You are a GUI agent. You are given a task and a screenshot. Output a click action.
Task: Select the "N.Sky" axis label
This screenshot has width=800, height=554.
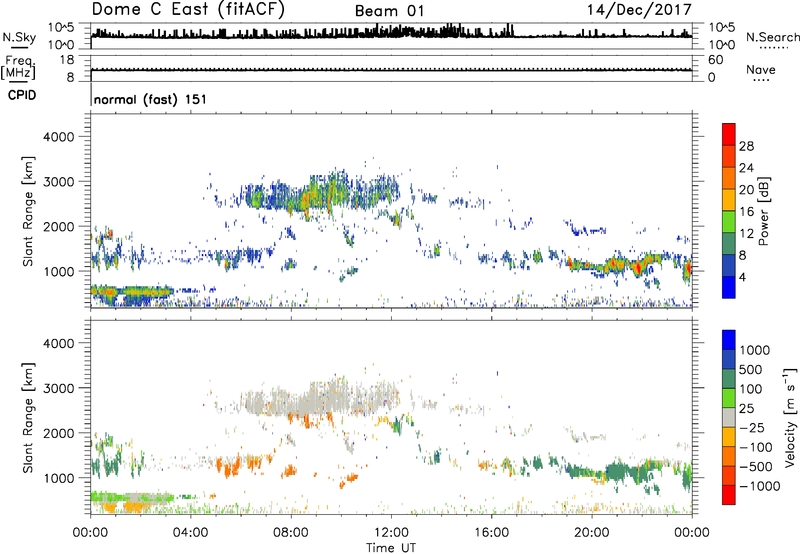pyautogui.click(x=19, y=37)
